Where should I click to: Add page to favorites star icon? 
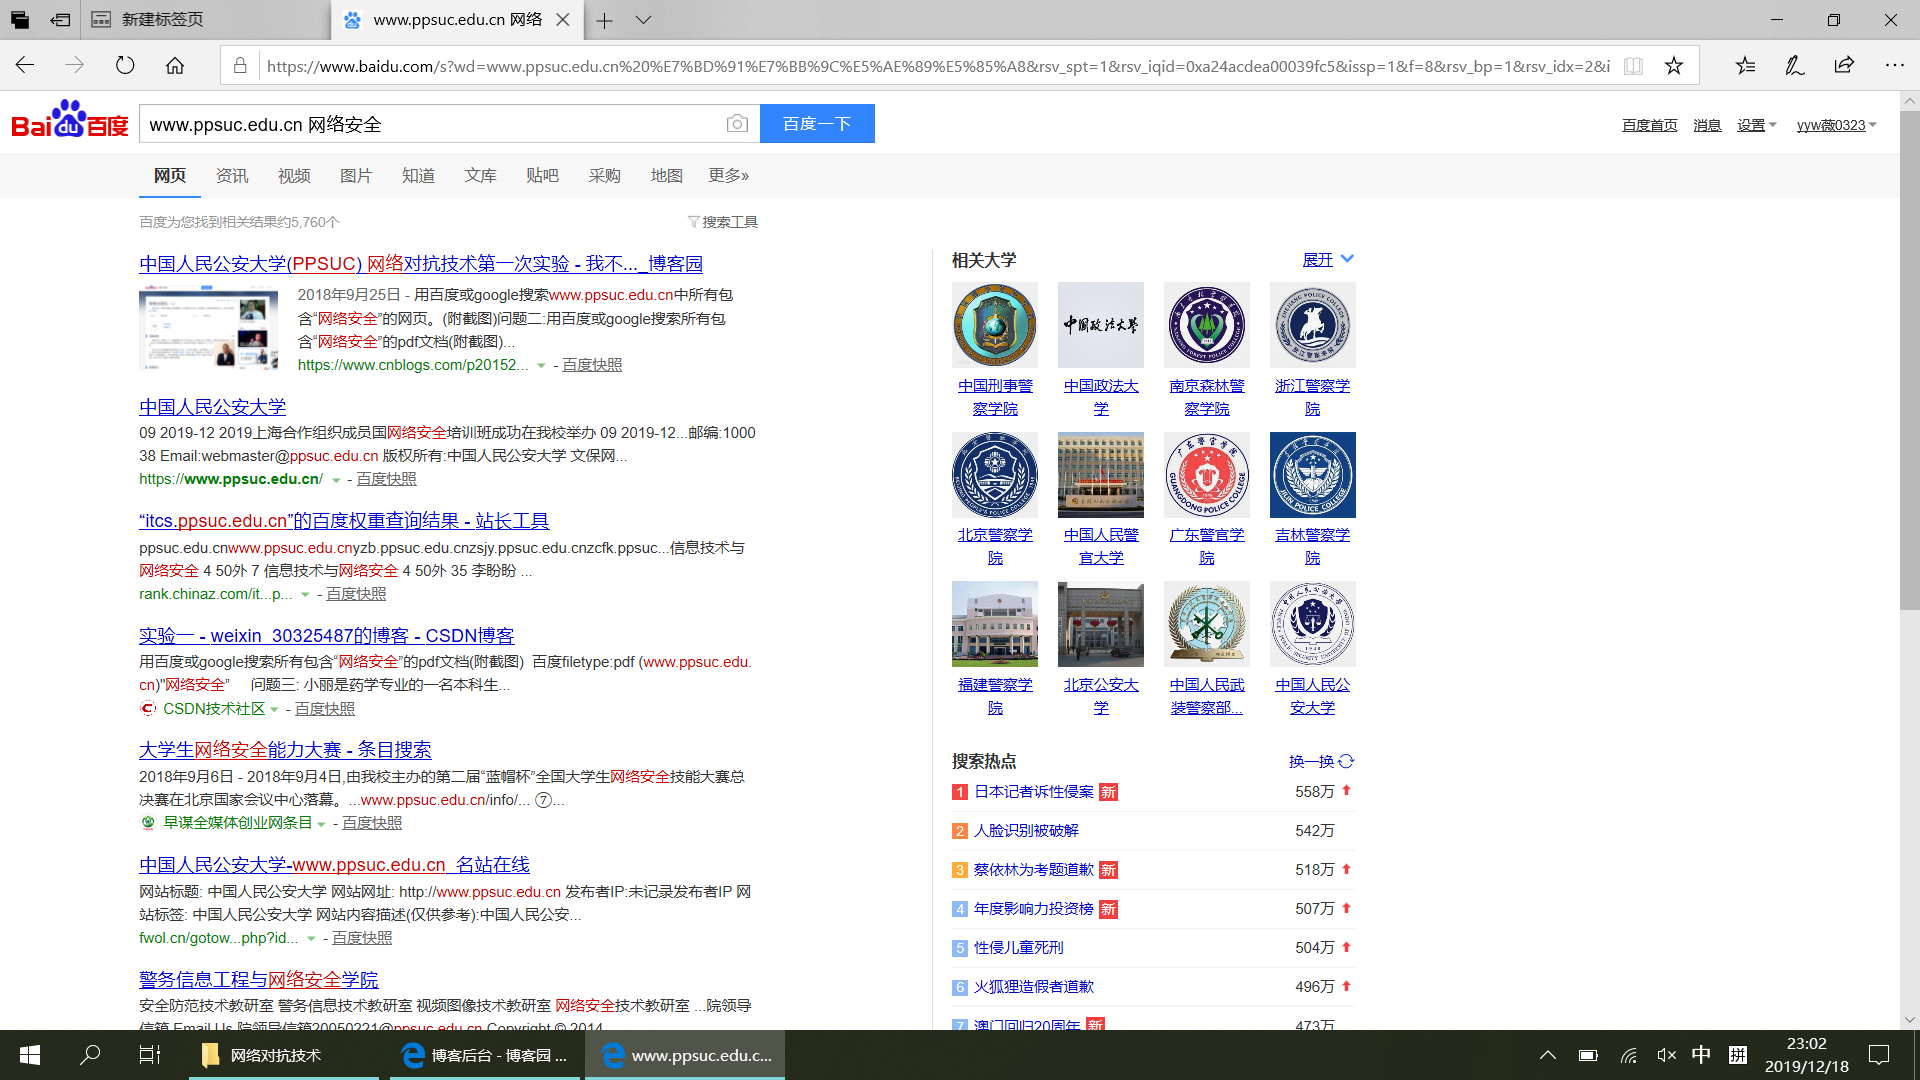click(1674, 66)
